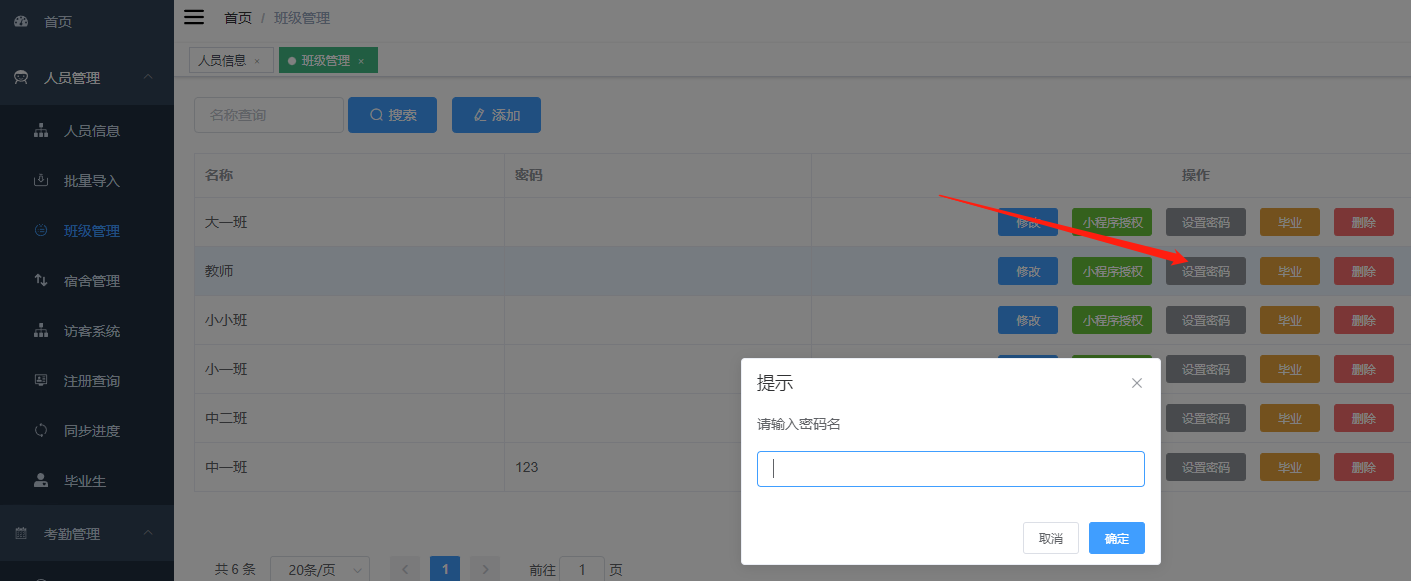Expand the 考勤管理 sidebar section

click(x=148, y=533)
